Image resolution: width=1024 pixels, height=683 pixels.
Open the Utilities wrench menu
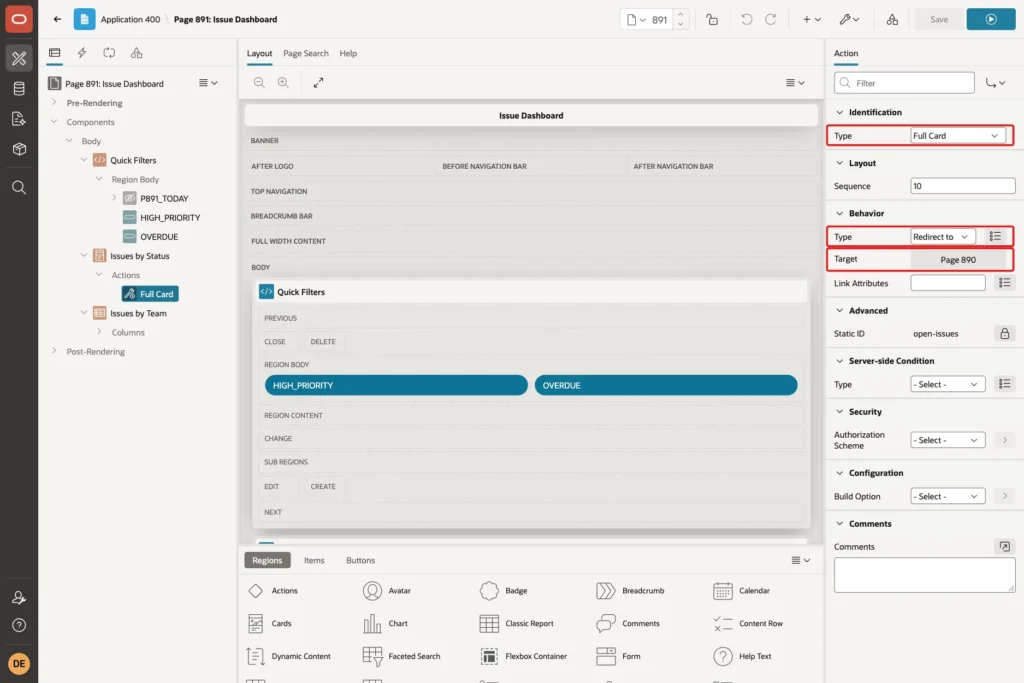(850, 20)
